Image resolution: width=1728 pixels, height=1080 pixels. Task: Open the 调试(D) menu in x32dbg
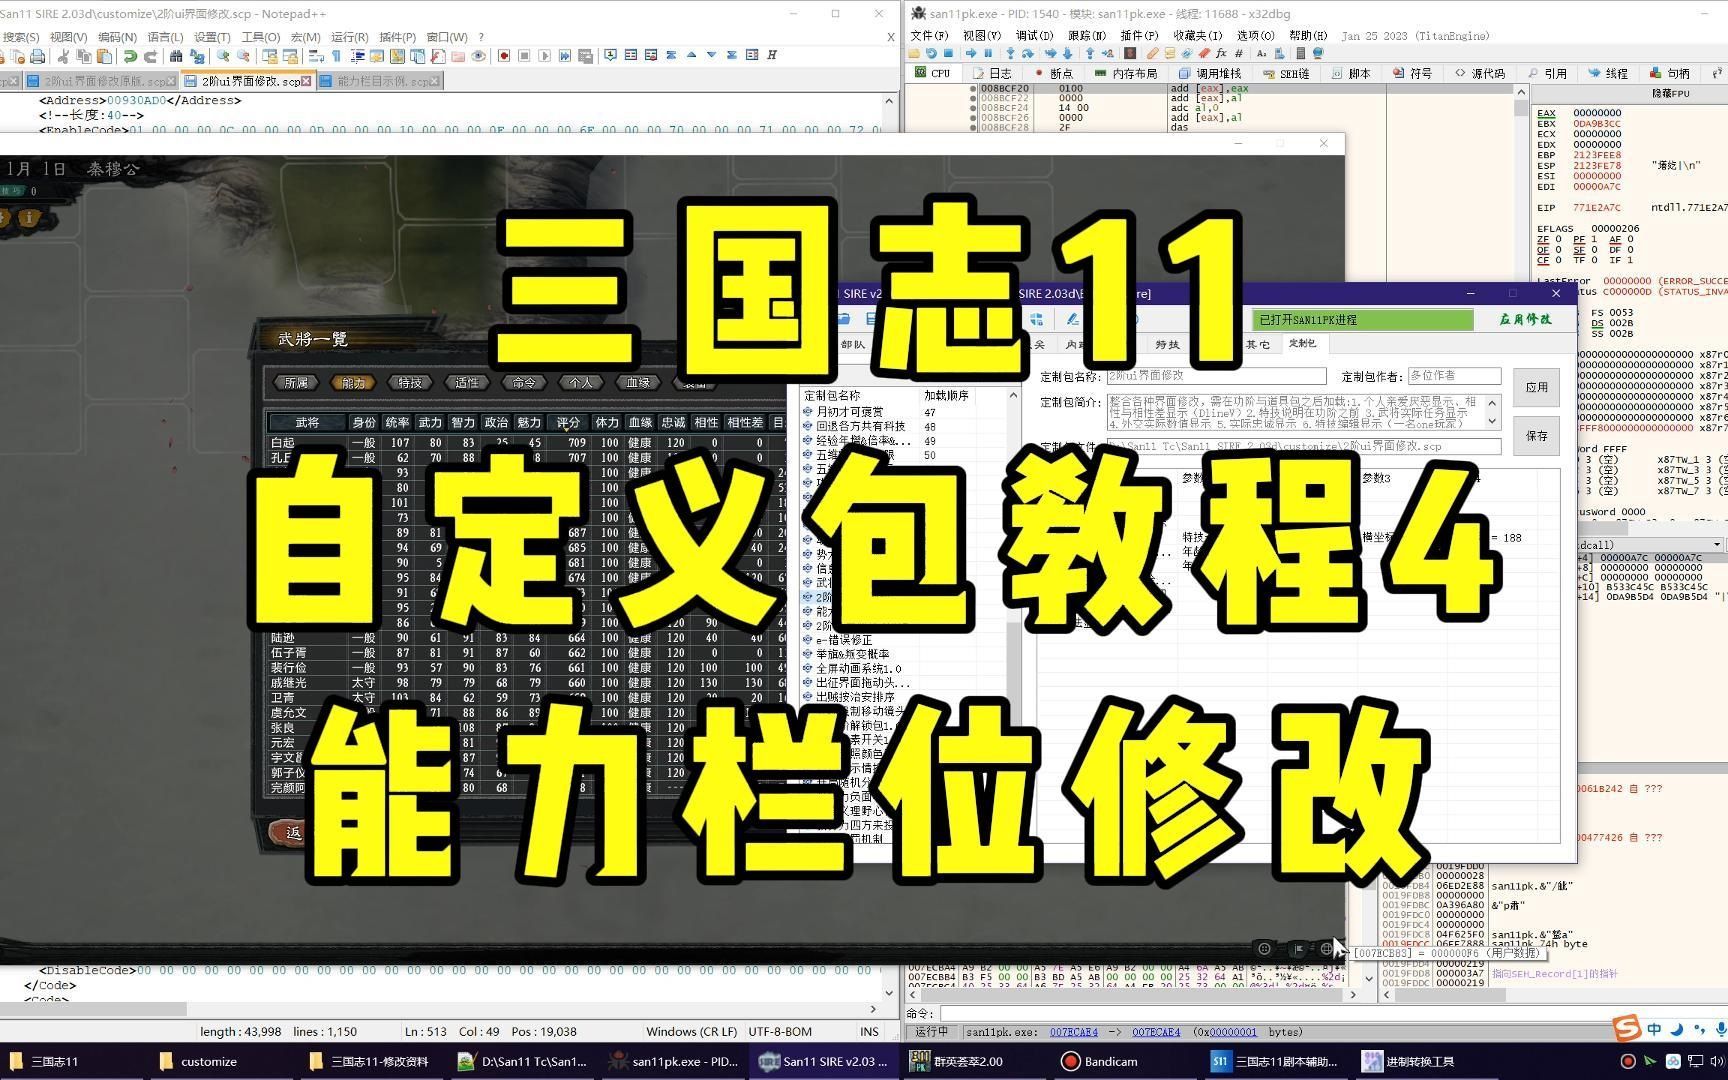point(1034,35)
